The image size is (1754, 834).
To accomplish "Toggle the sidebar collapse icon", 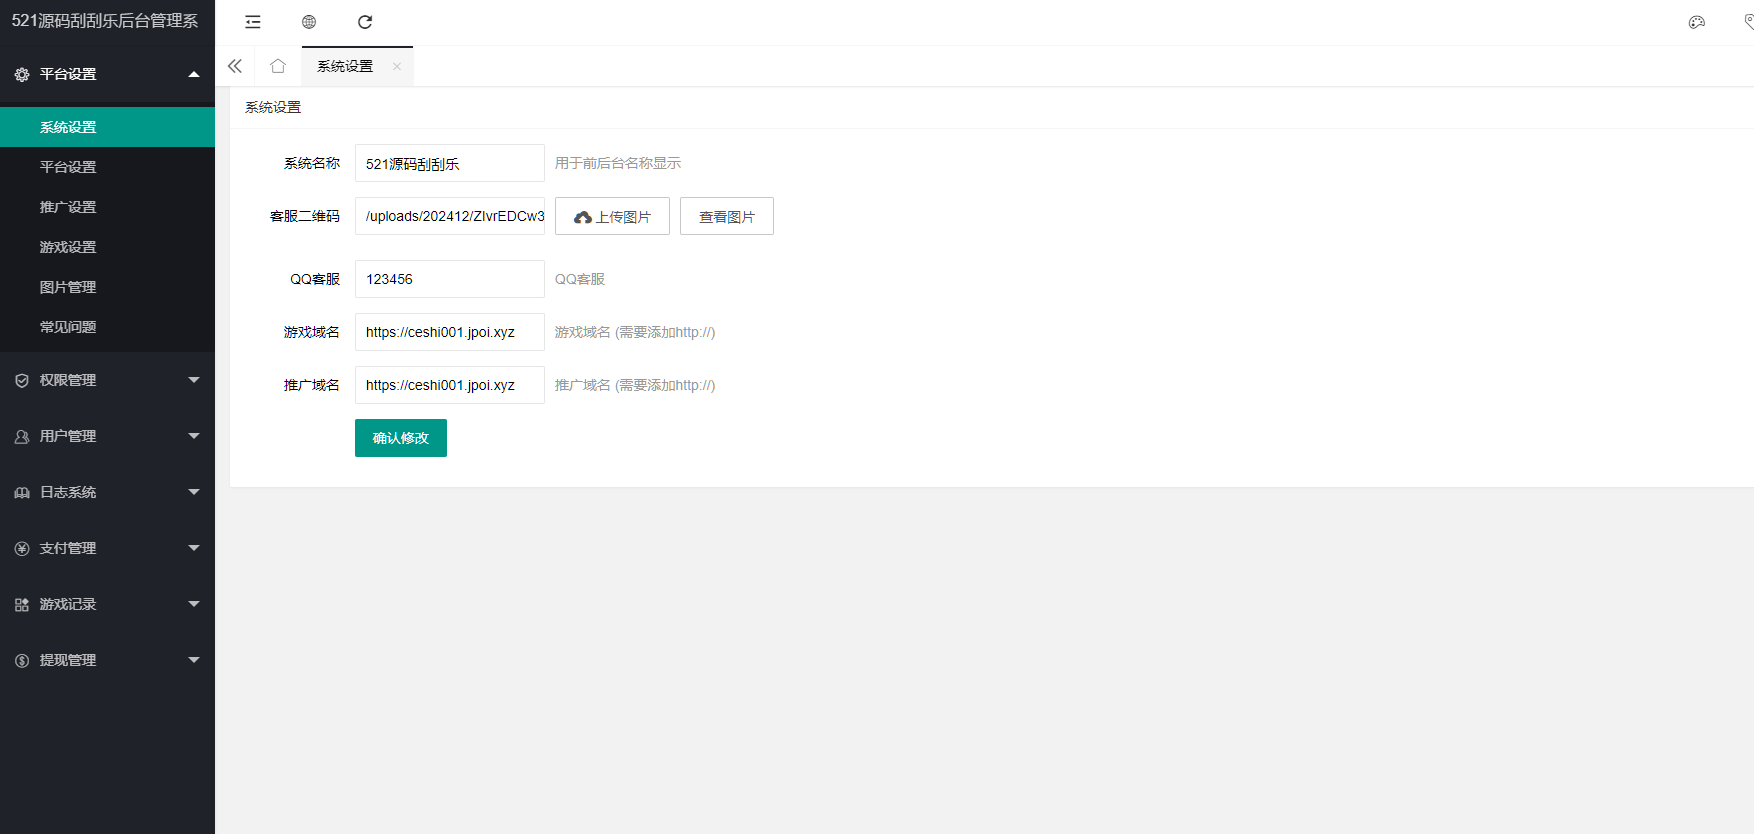I will point(253,22).
